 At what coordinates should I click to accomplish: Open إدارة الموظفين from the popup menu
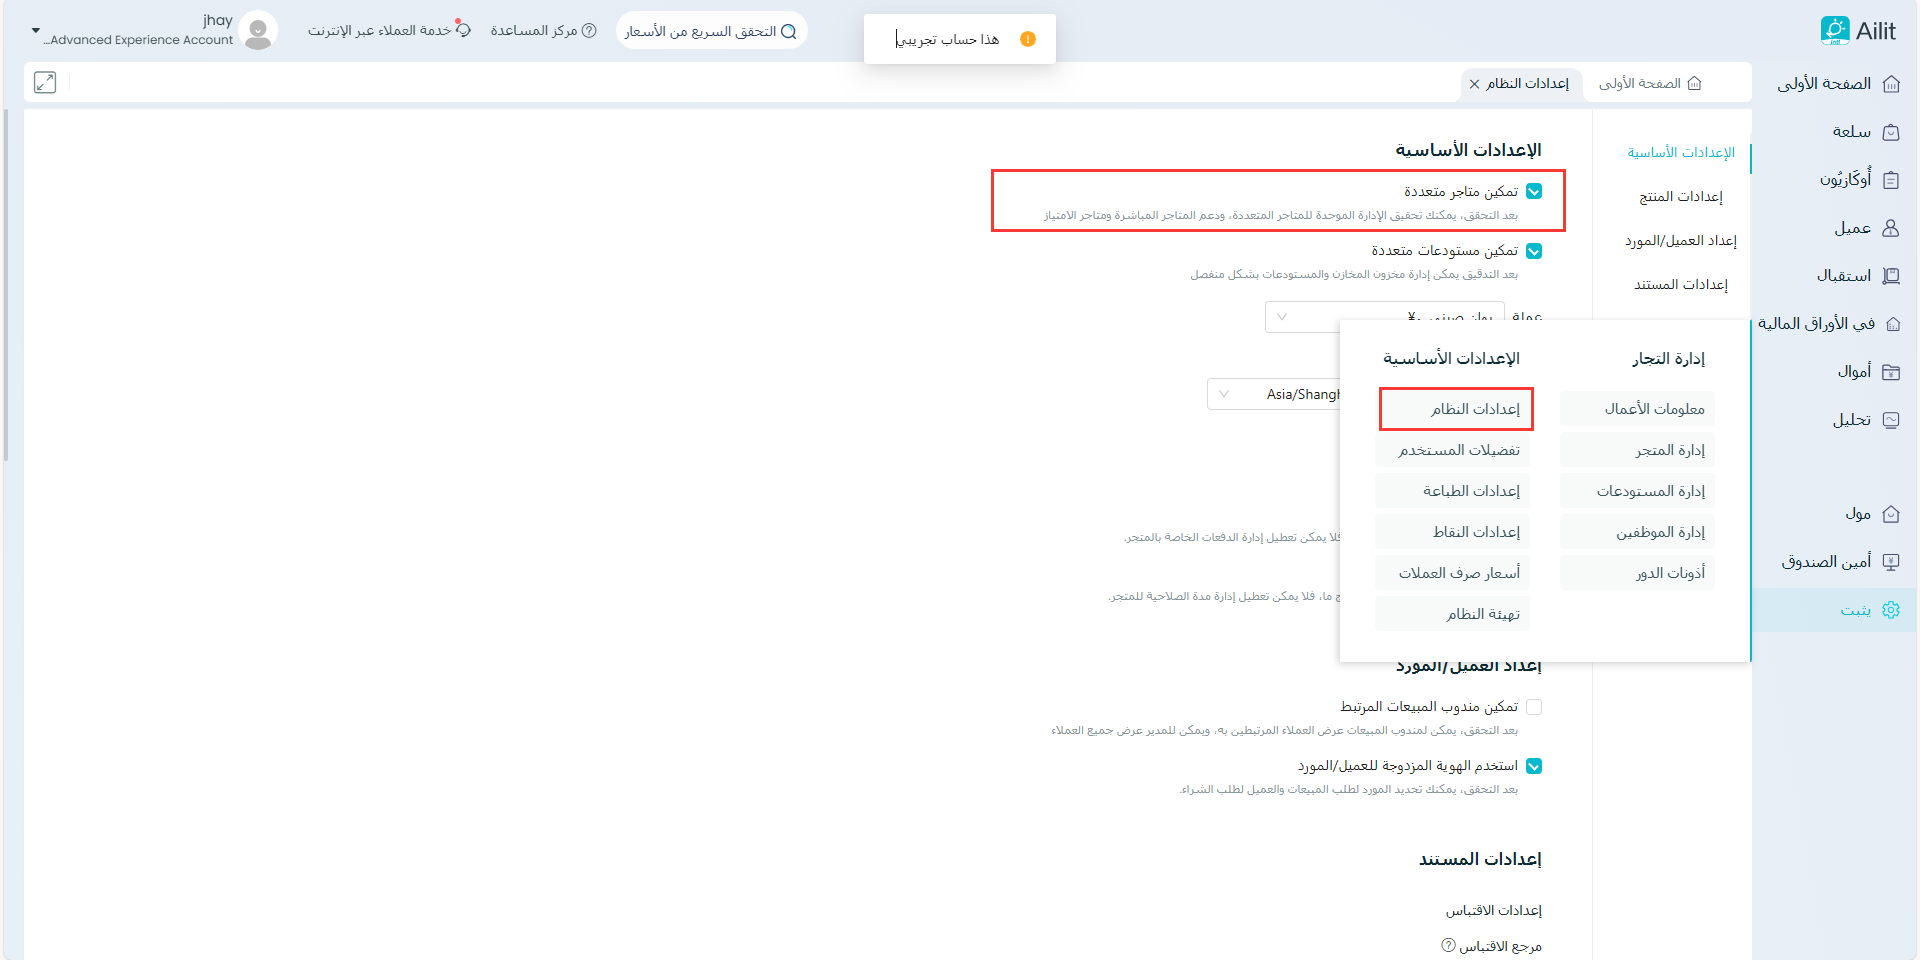[1660, 533]
